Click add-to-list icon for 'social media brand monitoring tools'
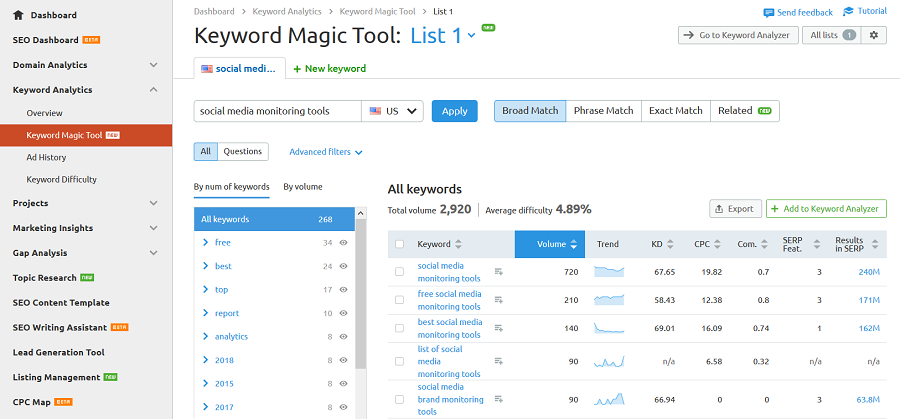The image size is (900, 419). (499, 399)
